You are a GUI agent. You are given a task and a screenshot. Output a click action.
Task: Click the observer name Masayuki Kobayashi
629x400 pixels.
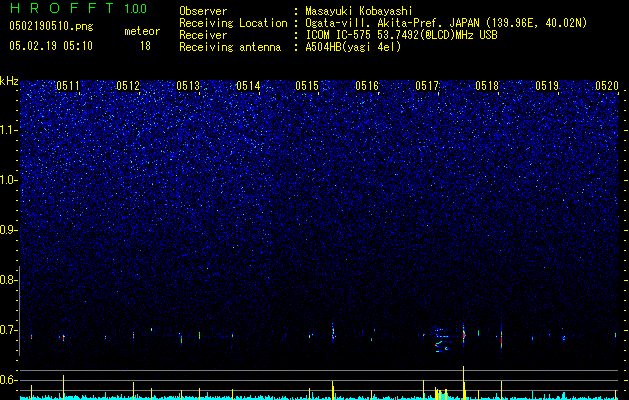[359, 11]
